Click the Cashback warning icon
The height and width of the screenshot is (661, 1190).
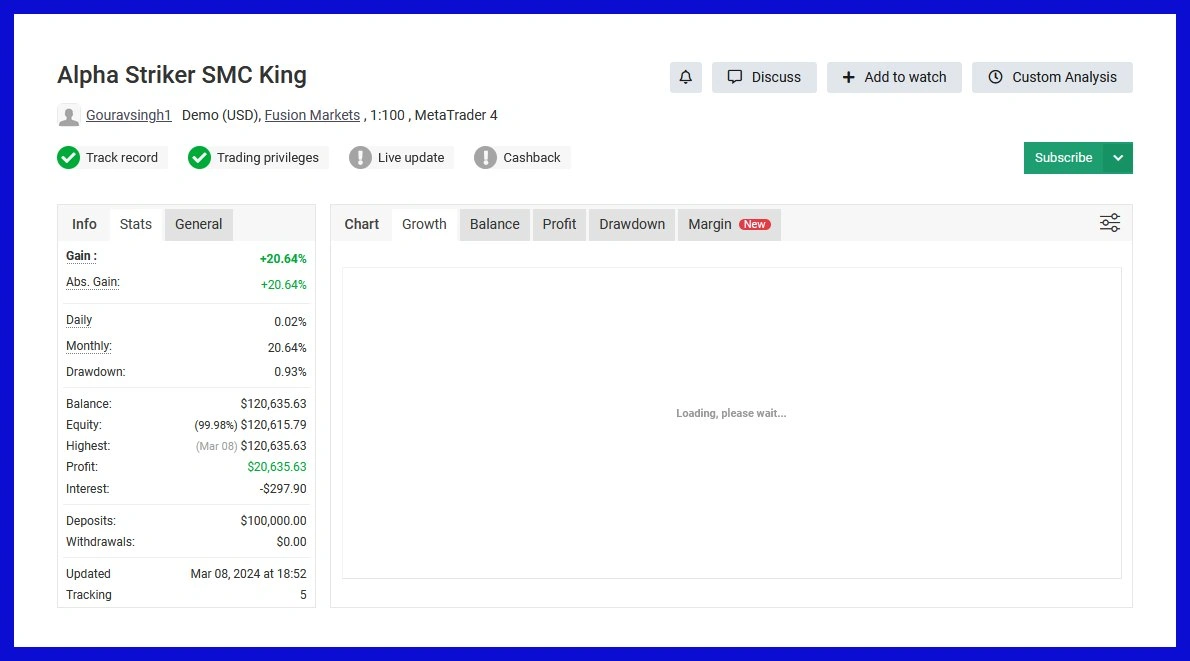tap(485, 158)
